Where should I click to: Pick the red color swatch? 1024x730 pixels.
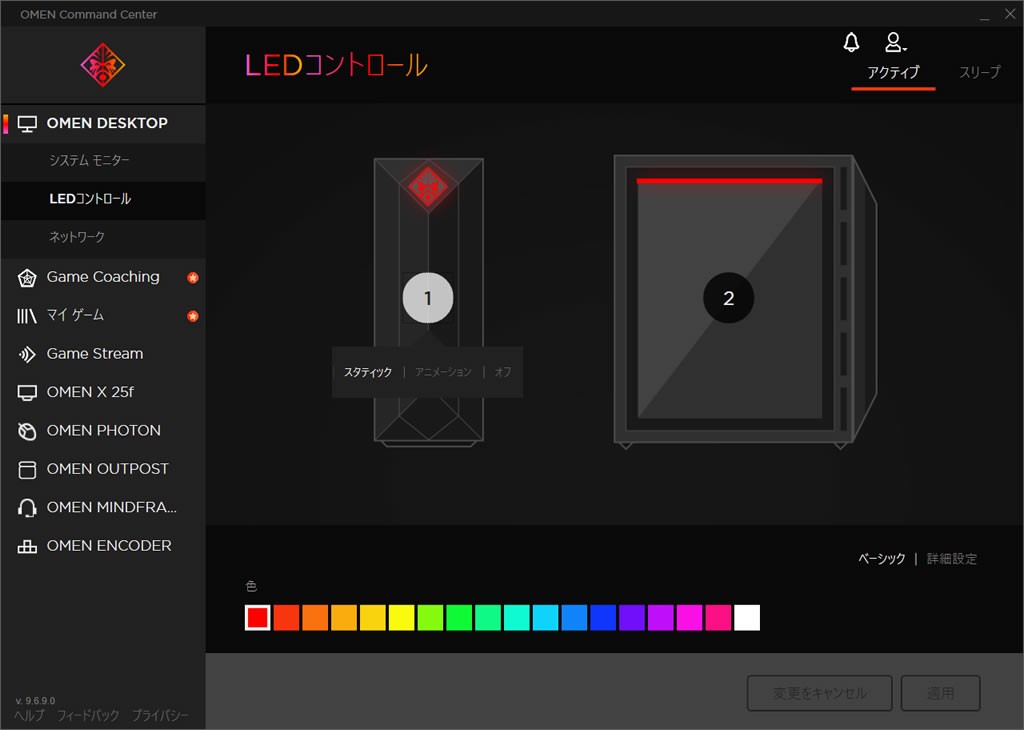click(x=258, y=618)
